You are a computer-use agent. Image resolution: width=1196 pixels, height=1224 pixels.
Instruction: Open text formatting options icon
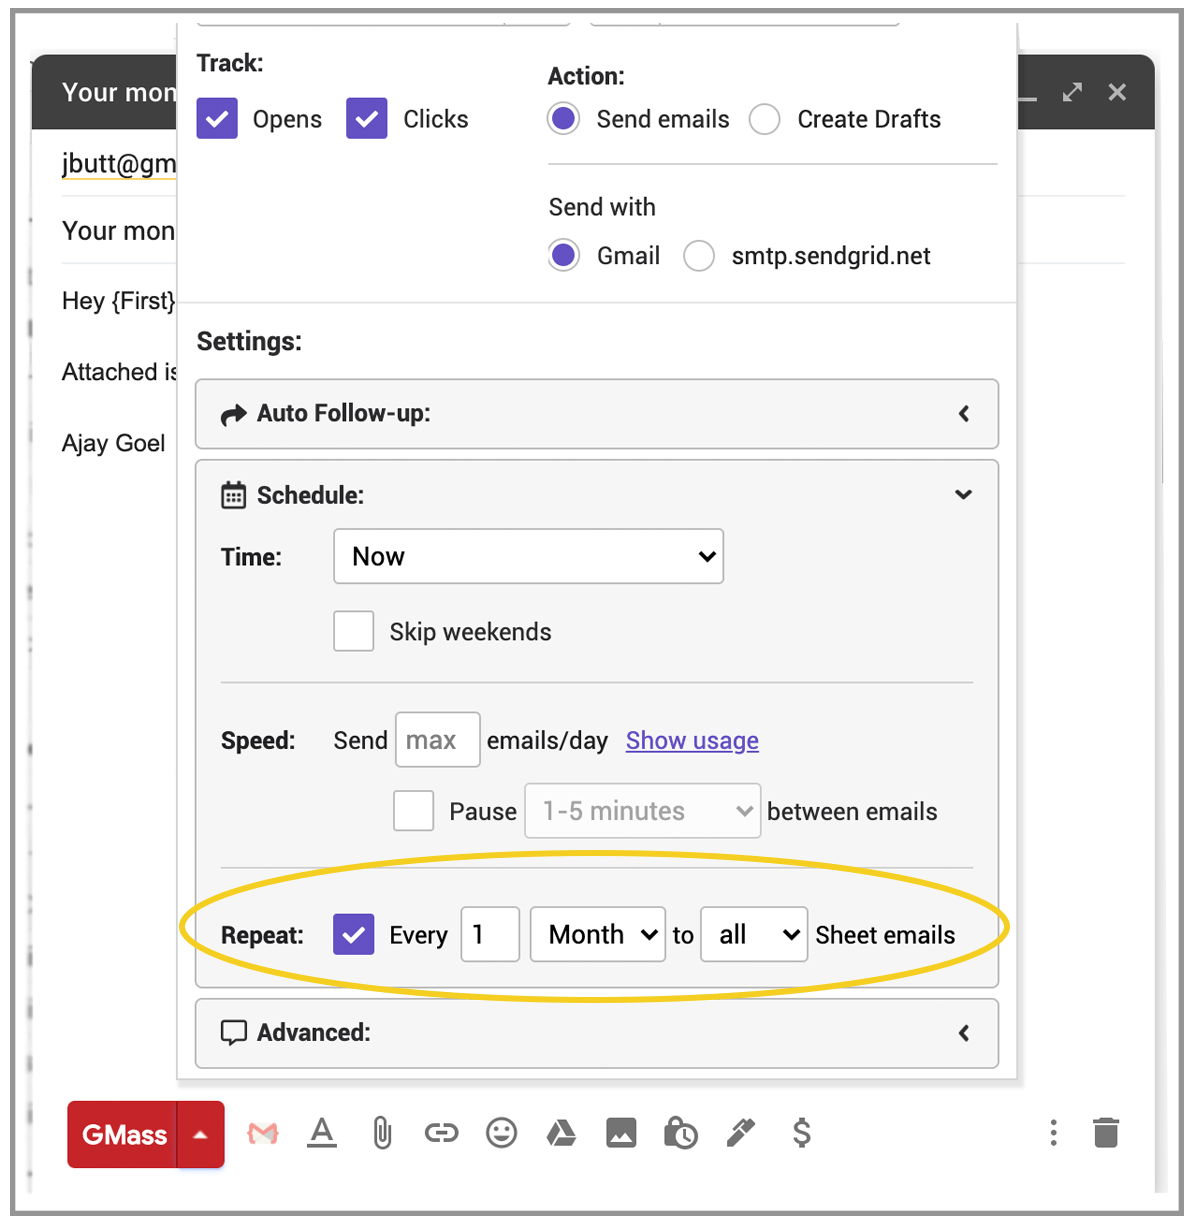322,1133
